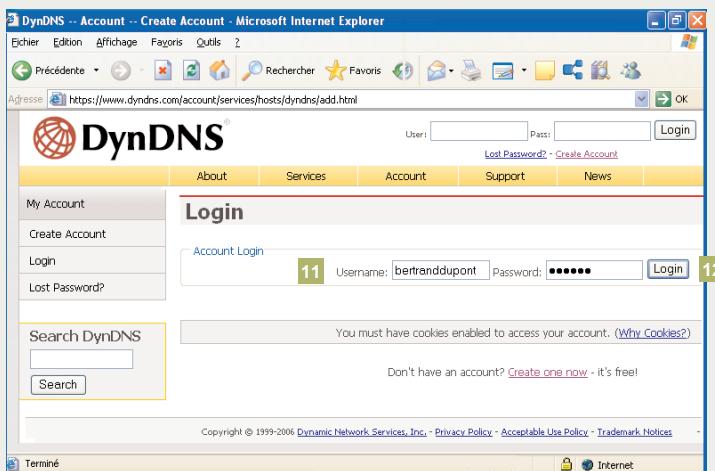
Task: Click the Account Login form Login button
Action: pos(668,269)
